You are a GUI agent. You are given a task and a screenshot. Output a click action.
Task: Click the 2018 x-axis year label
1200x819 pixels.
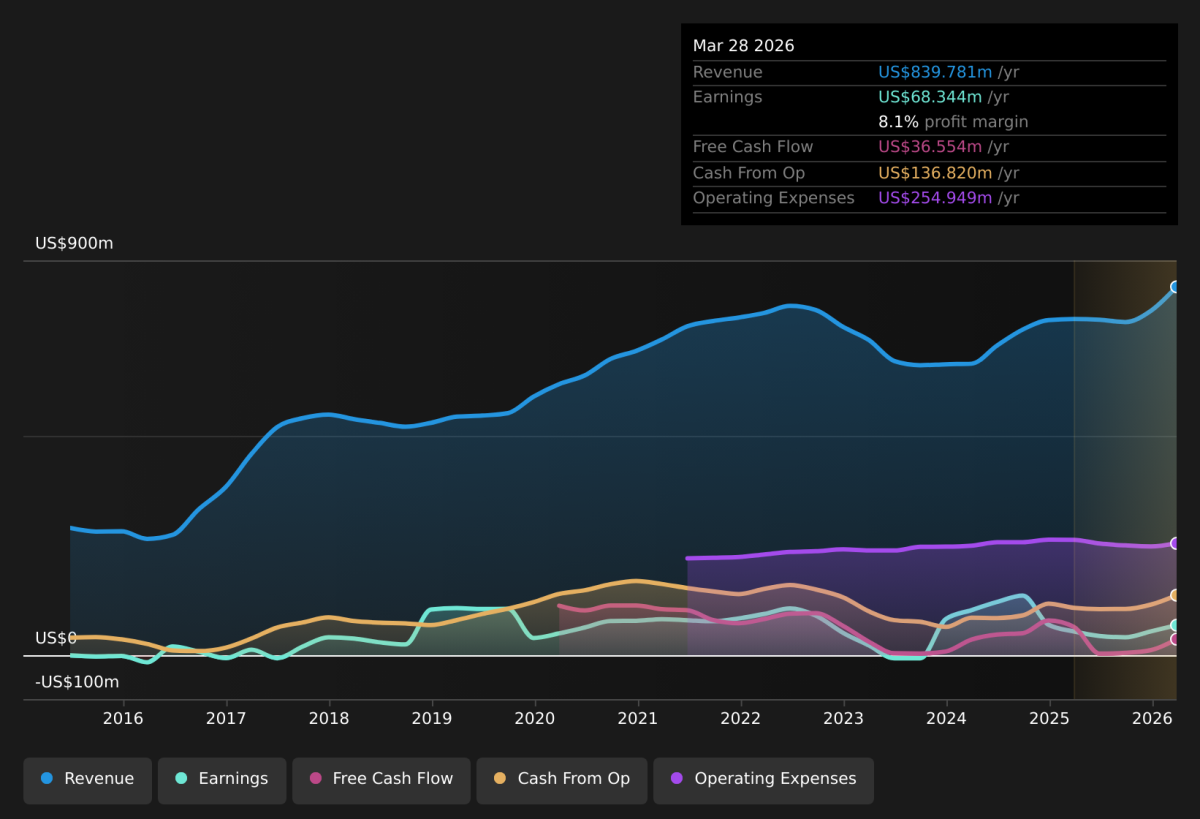coord(329,718)
